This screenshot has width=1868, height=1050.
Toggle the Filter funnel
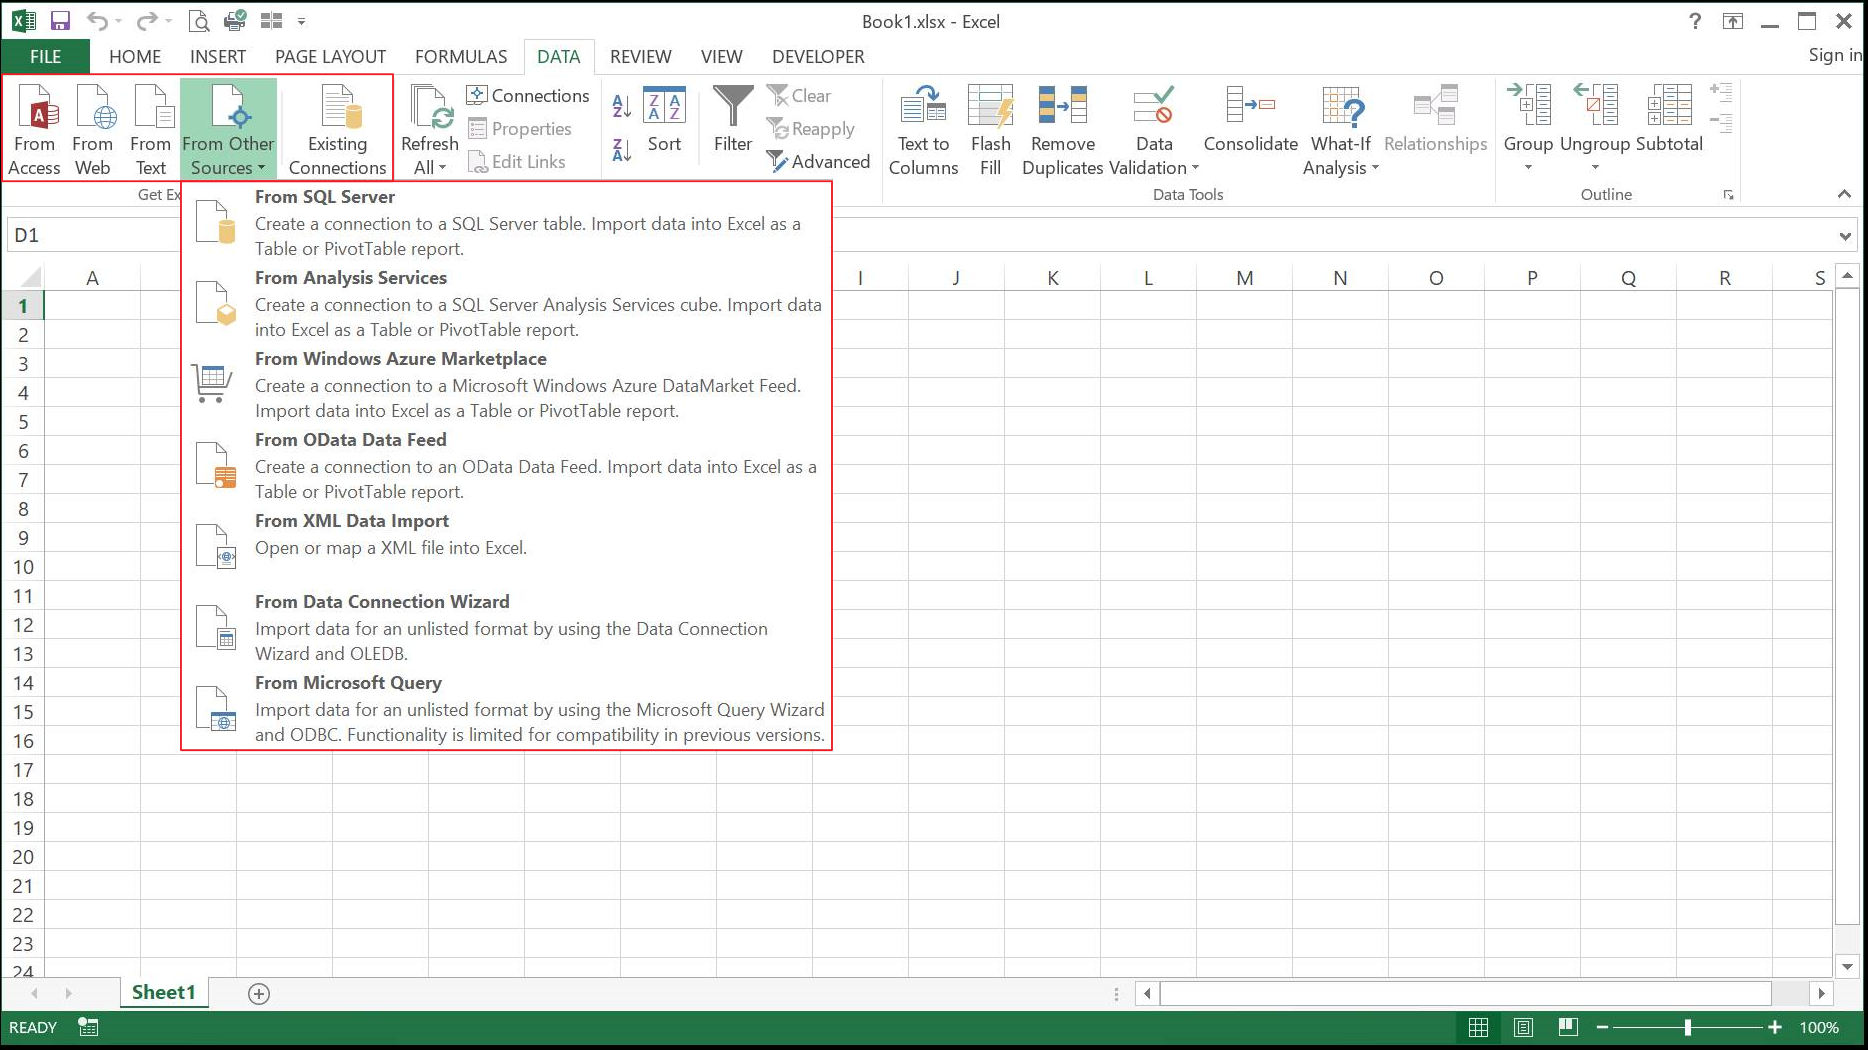tap(733, 120)
